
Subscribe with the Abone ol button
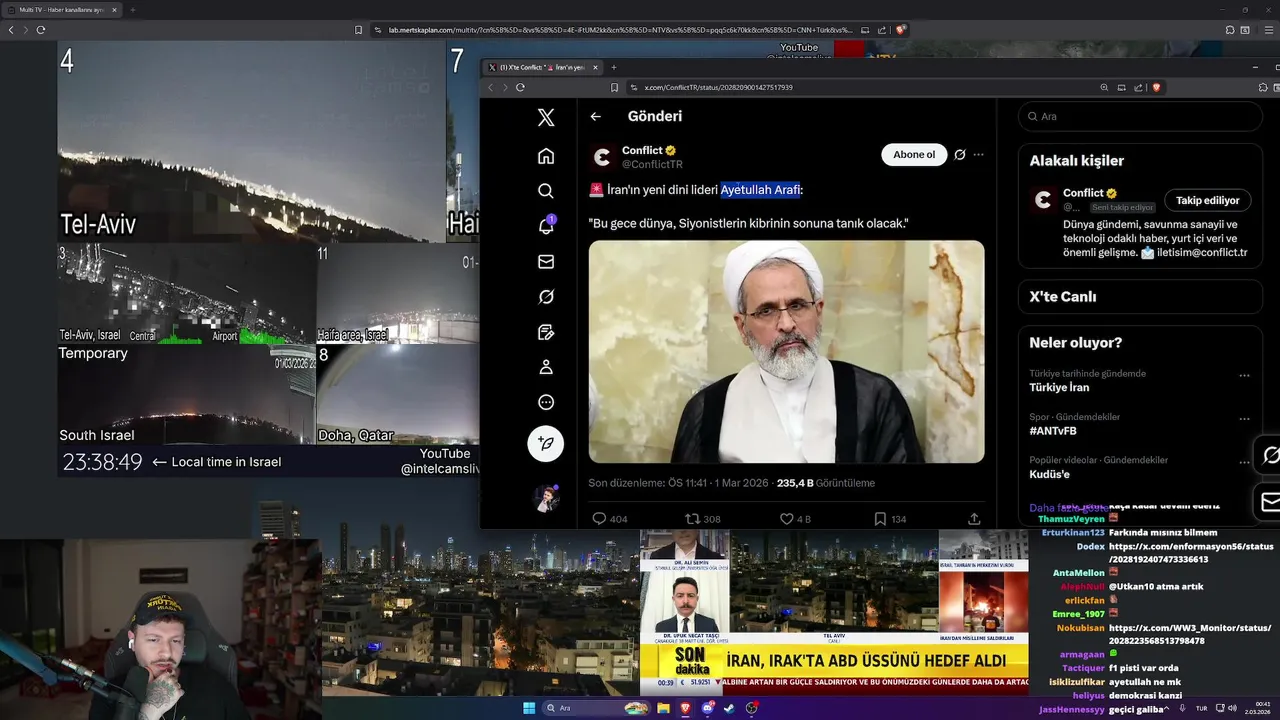[x=914, y=155]
